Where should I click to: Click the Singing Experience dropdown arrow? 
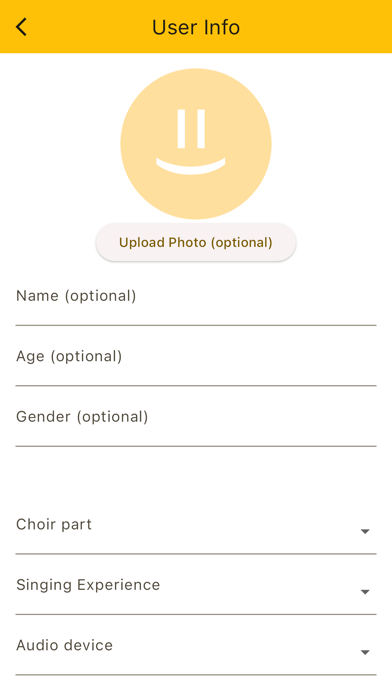click(x=365, y=592)
